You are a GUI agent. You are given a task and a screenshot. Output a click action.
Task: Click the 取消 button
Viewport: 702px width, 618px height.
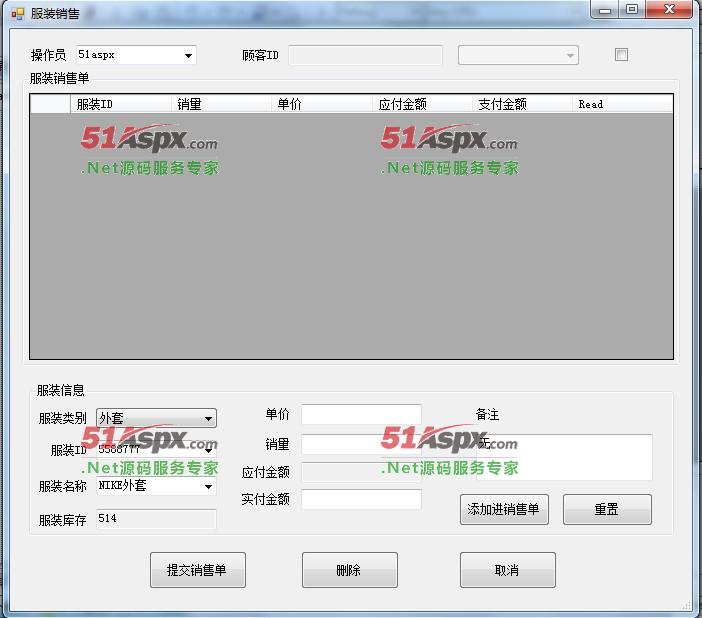[x=507, y=570]
